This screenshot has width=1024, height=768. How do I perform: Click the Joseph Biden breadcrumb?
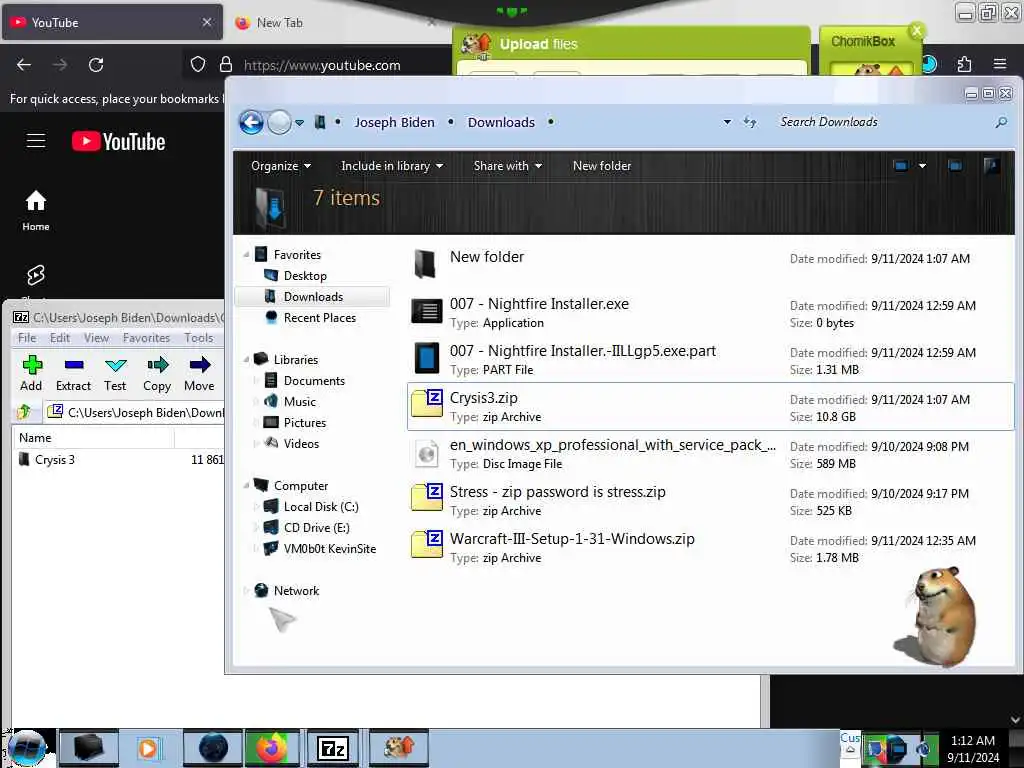(x=394, y=122)
